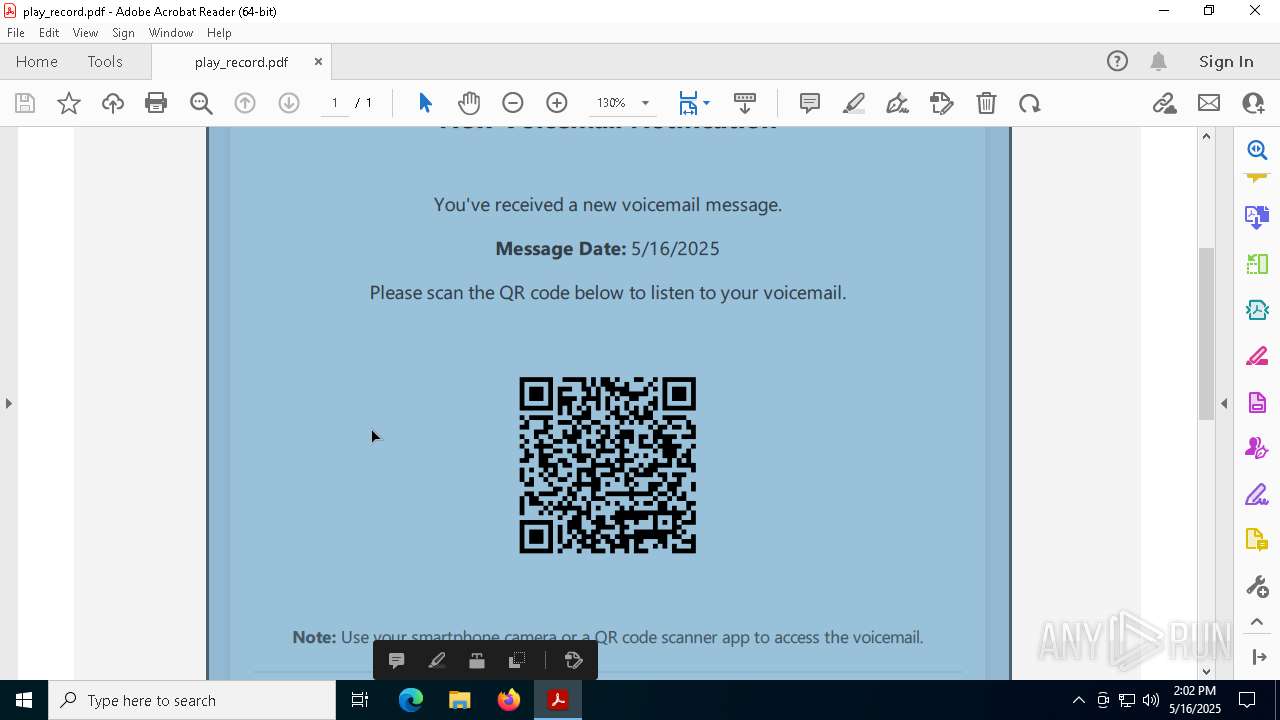Open Export PDF tool in right pane
1280x720 pixels.
pos(1257,216)
